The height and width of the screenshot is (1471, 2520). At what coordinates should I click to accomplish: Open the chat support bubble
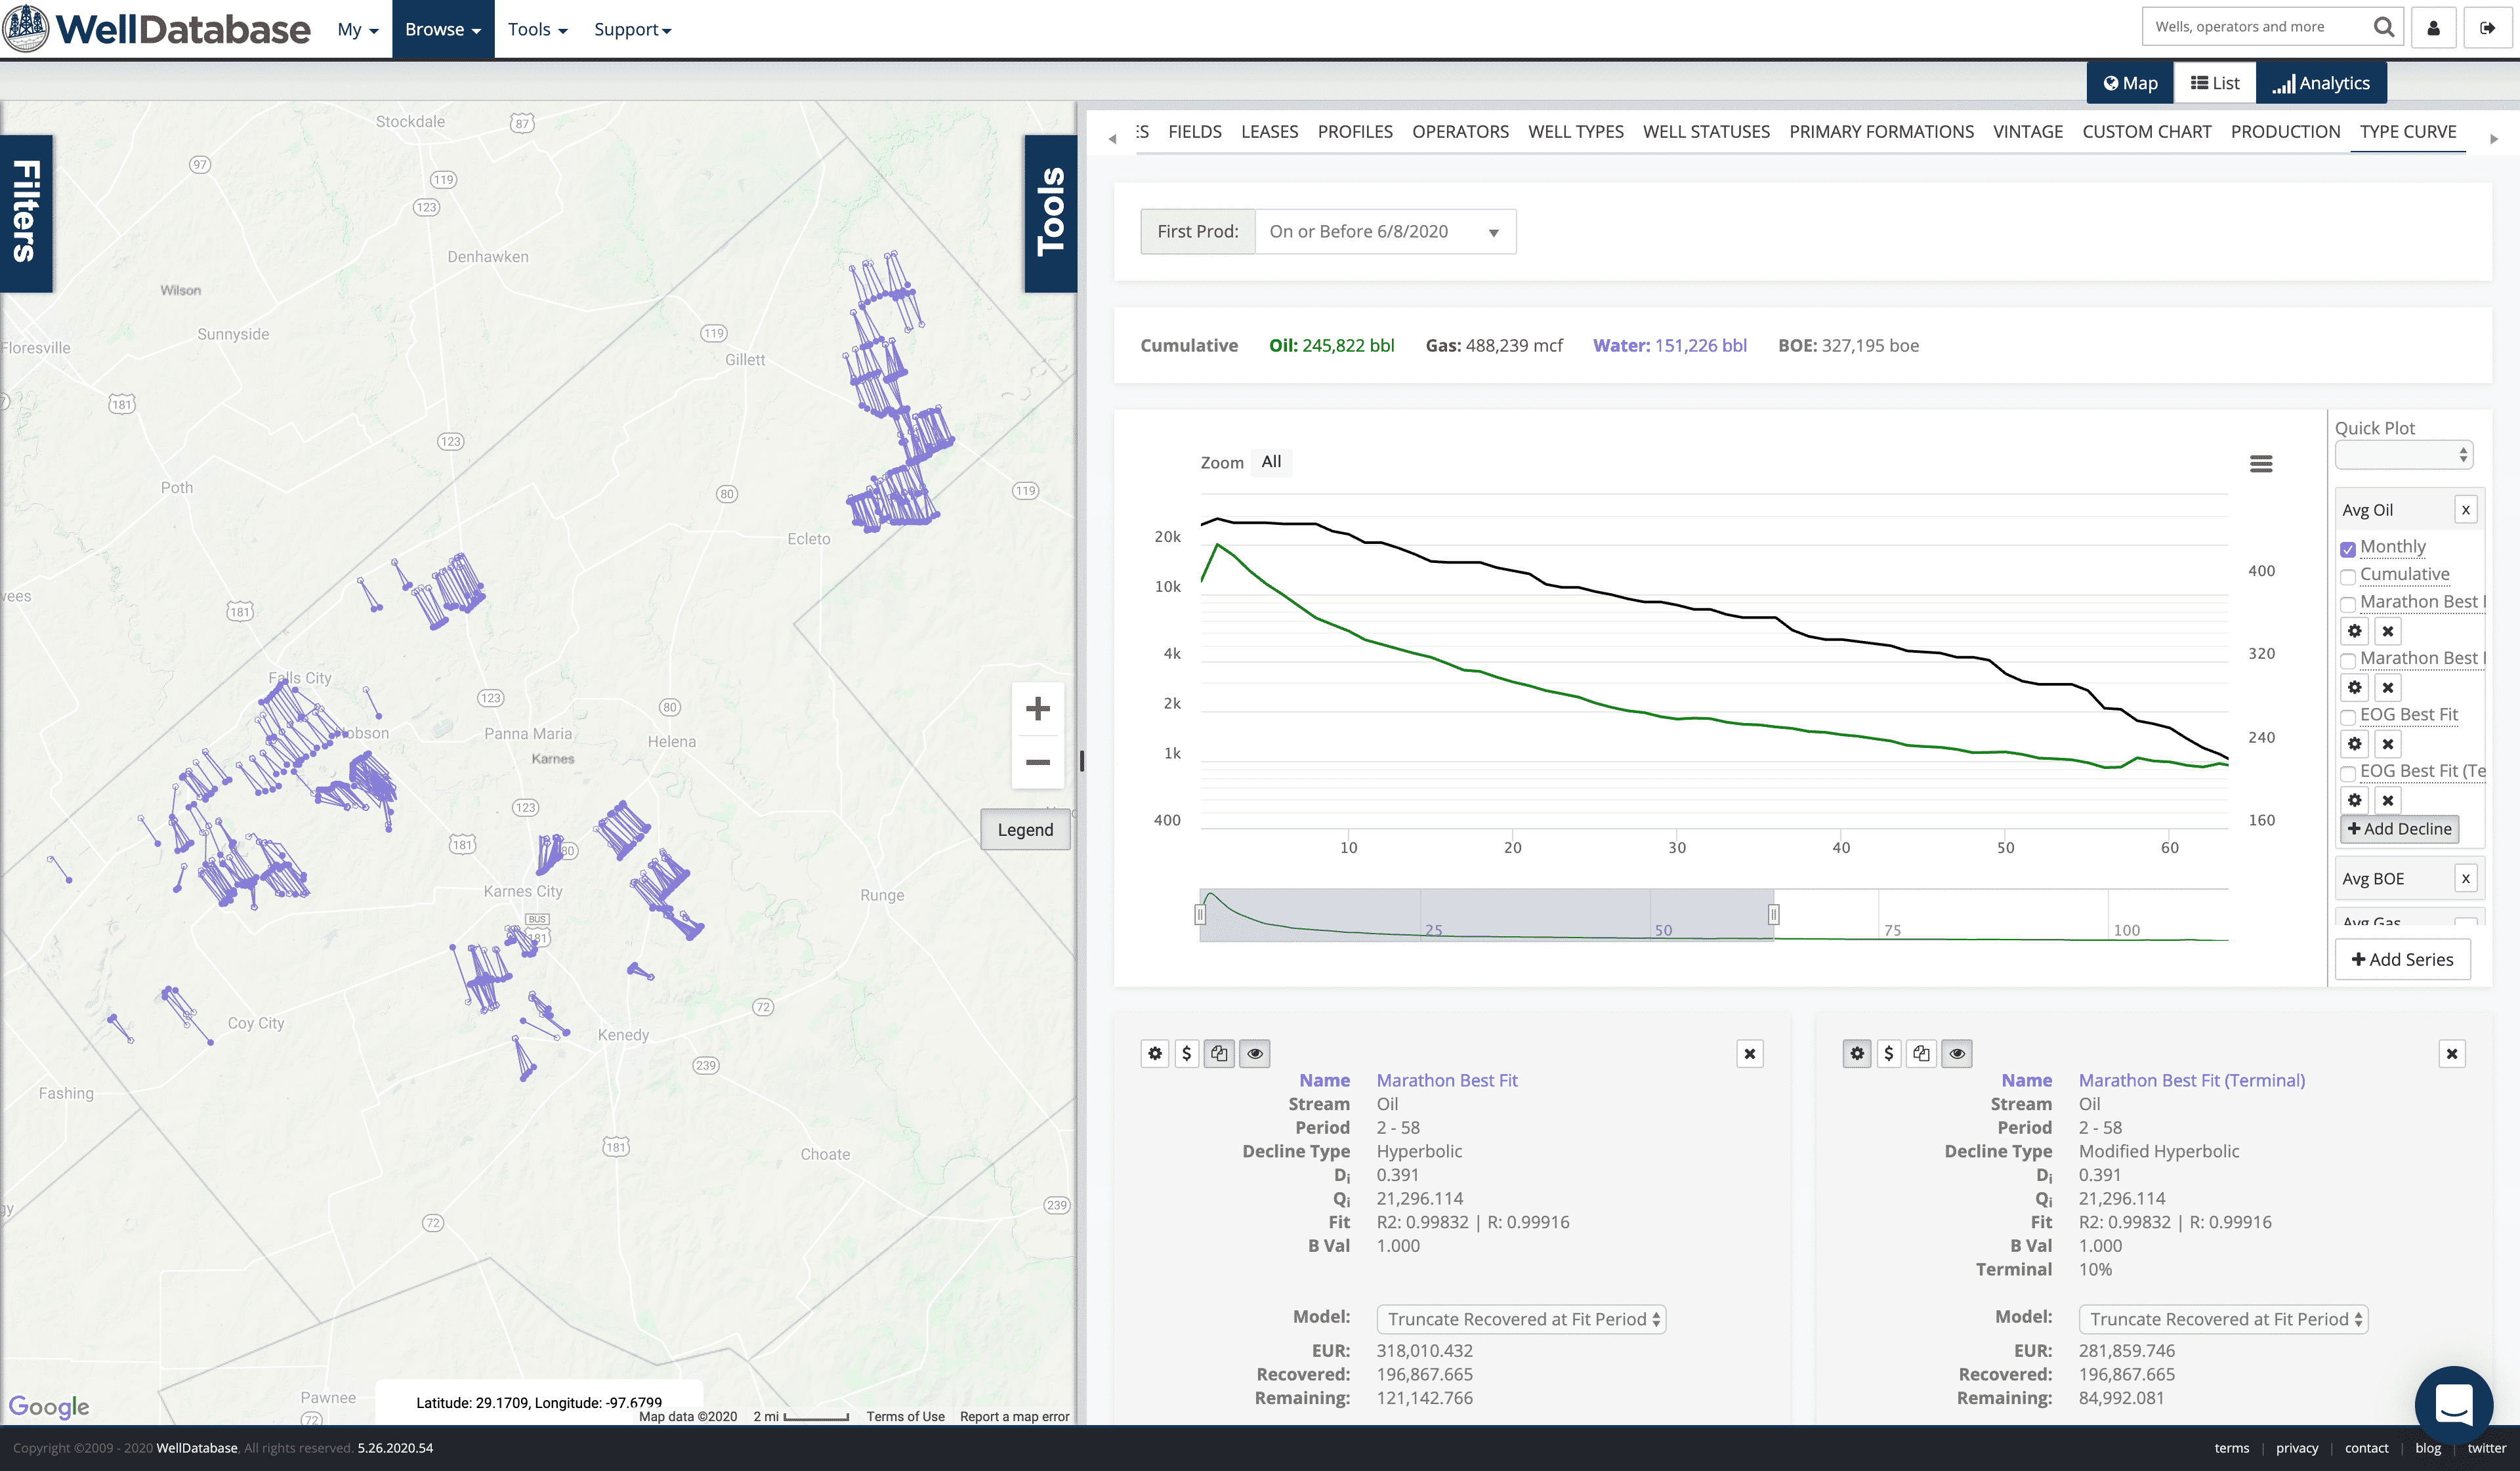[x=2453, y=1404]
